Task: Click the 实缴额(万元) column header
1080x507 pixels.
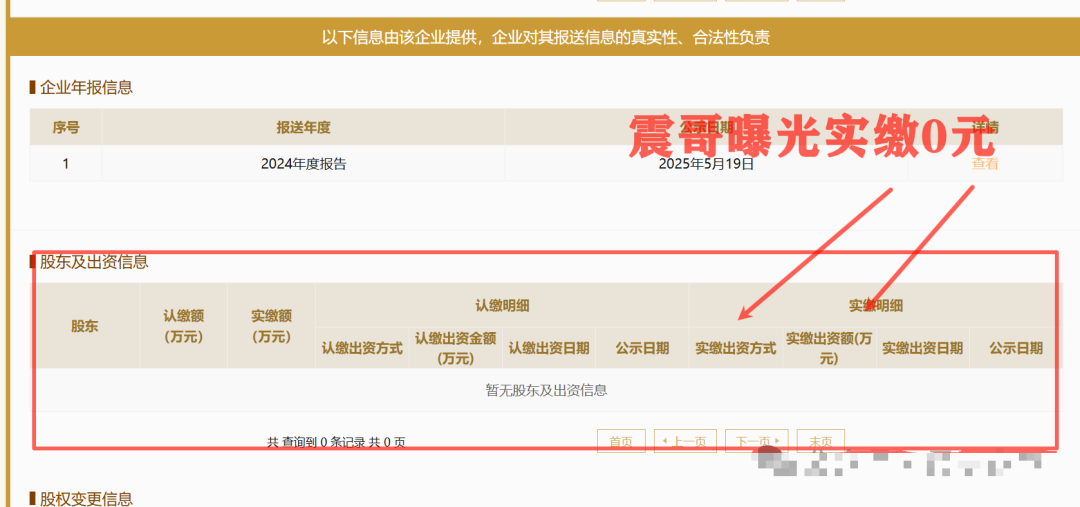Action: pyautogui.click(x=271, y=326)
